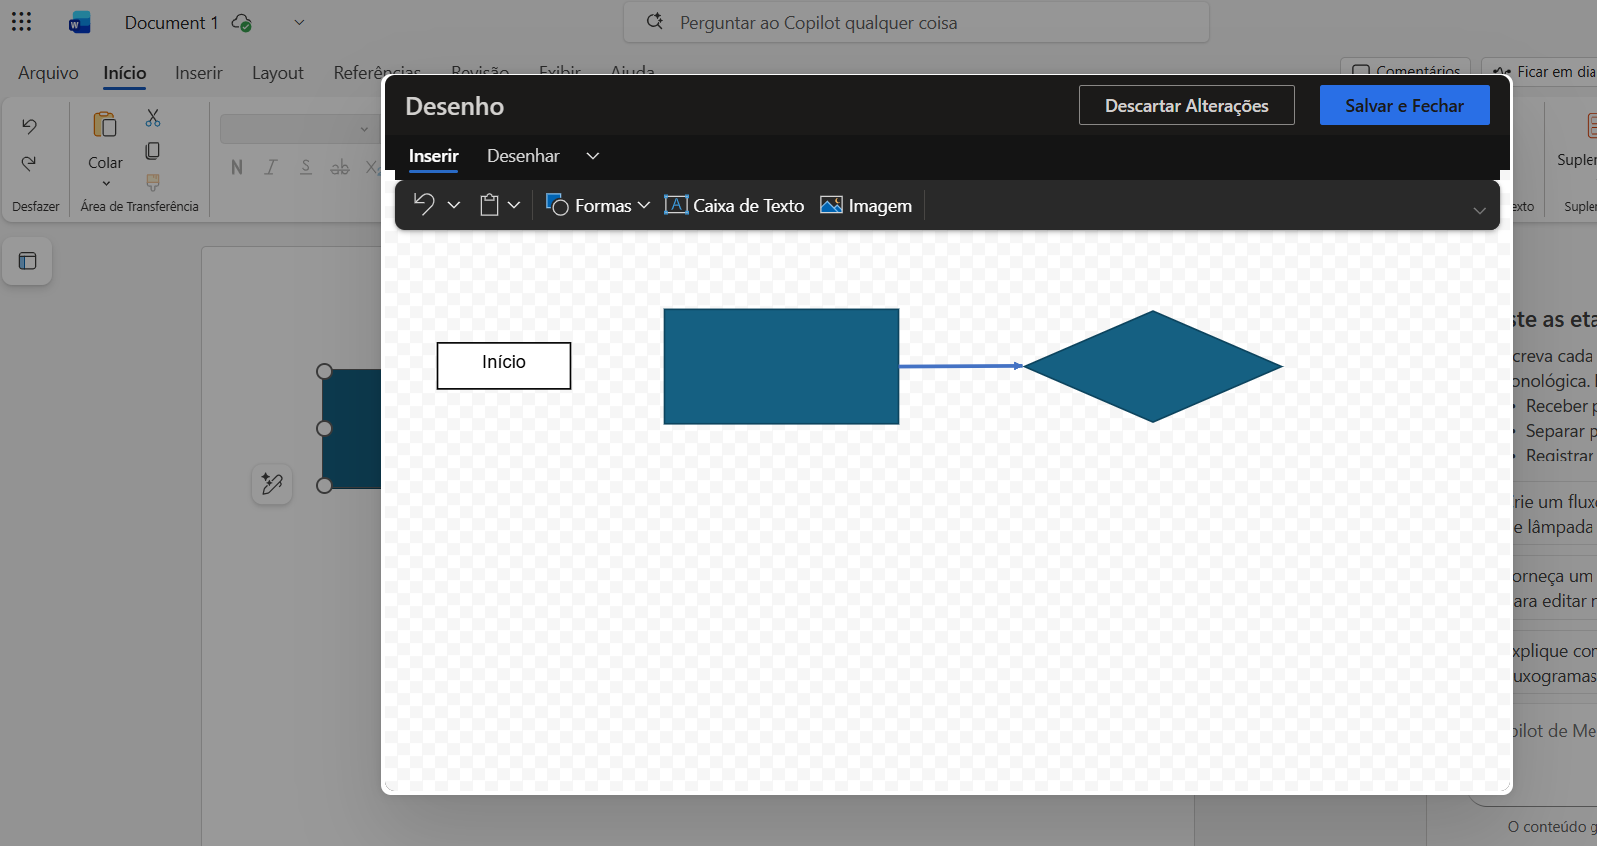This screenshot has height=846, width=1597.
Task: Click the Copilot pen icon beside the page
Action: pyautogui.click(x=272, y=484)
